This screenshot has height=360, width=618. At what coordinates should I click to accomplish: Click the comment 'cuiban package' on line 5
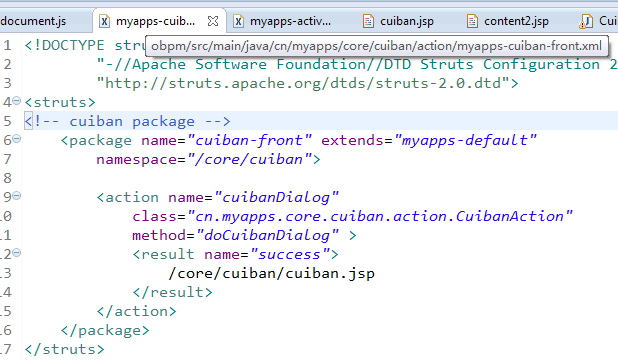point(127,121)
